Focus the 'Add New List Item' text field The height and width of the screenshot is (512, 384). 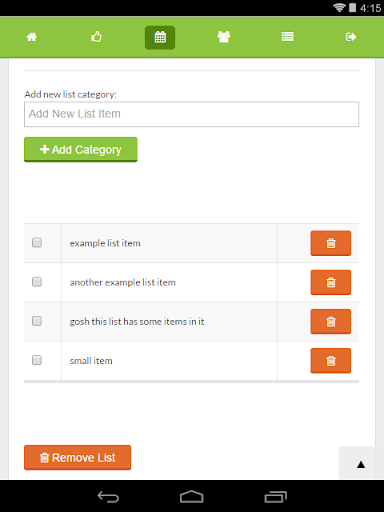click(191, 114)
